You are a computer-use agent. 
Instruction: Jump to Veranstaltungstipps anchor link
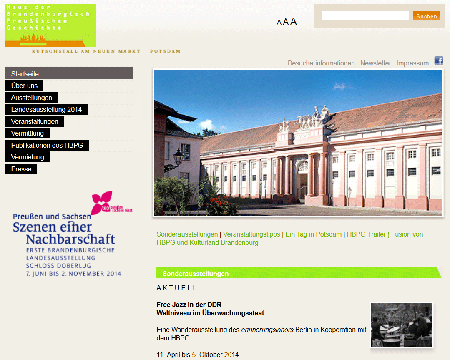pyautogui.click(x=252, y=234)
